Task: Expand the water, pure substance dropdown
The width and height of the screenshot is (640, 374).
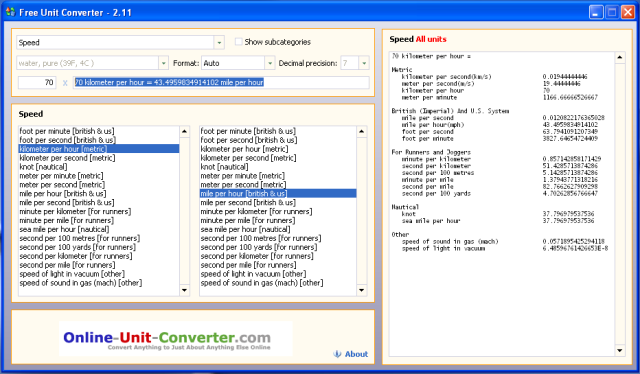Action: pos(163,63)
